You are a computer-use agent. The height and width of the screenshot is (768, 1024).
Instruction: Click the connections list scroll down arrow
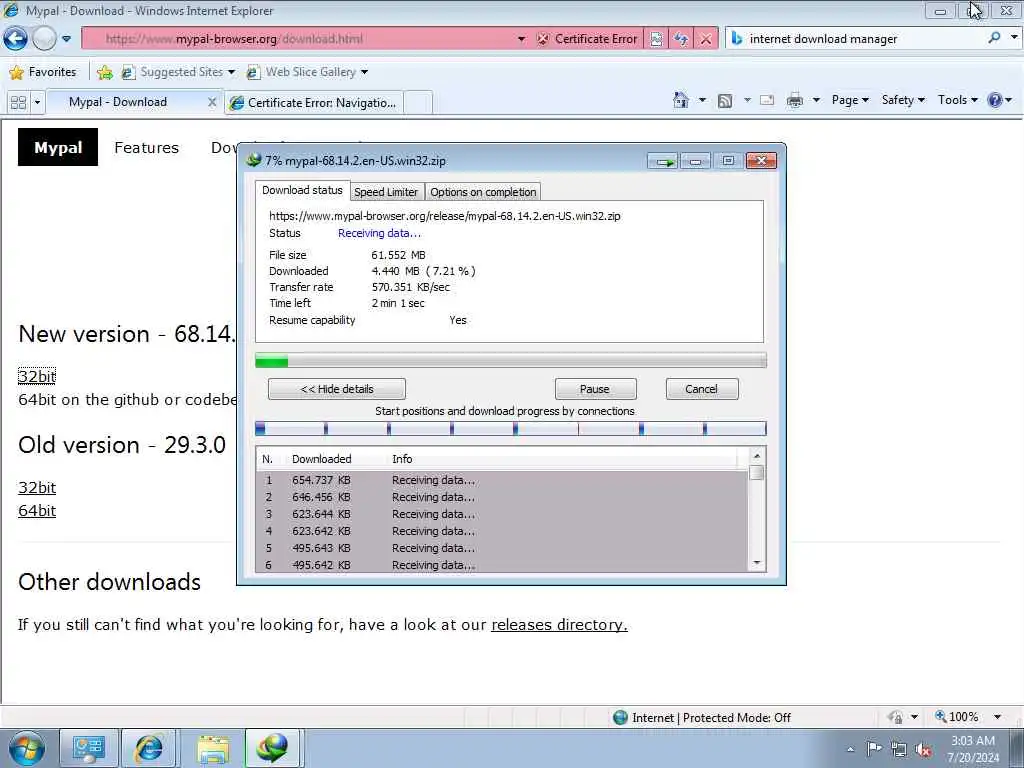(757, 562)
